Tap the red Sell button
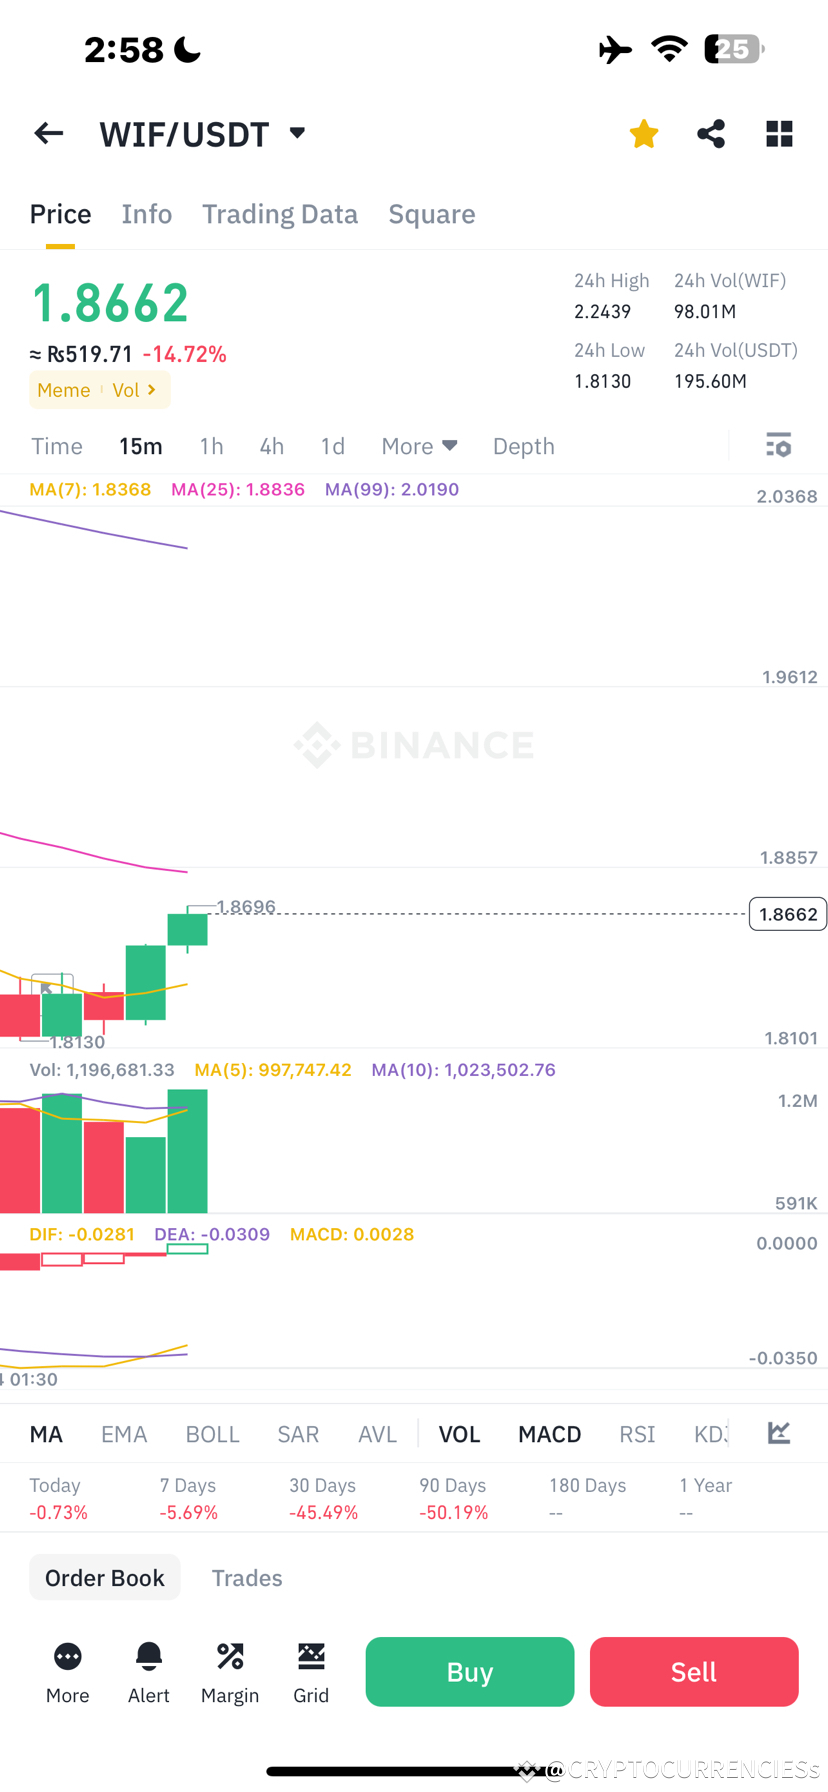This screenshot has height=1792, width=828. (x=694, y=1671)
